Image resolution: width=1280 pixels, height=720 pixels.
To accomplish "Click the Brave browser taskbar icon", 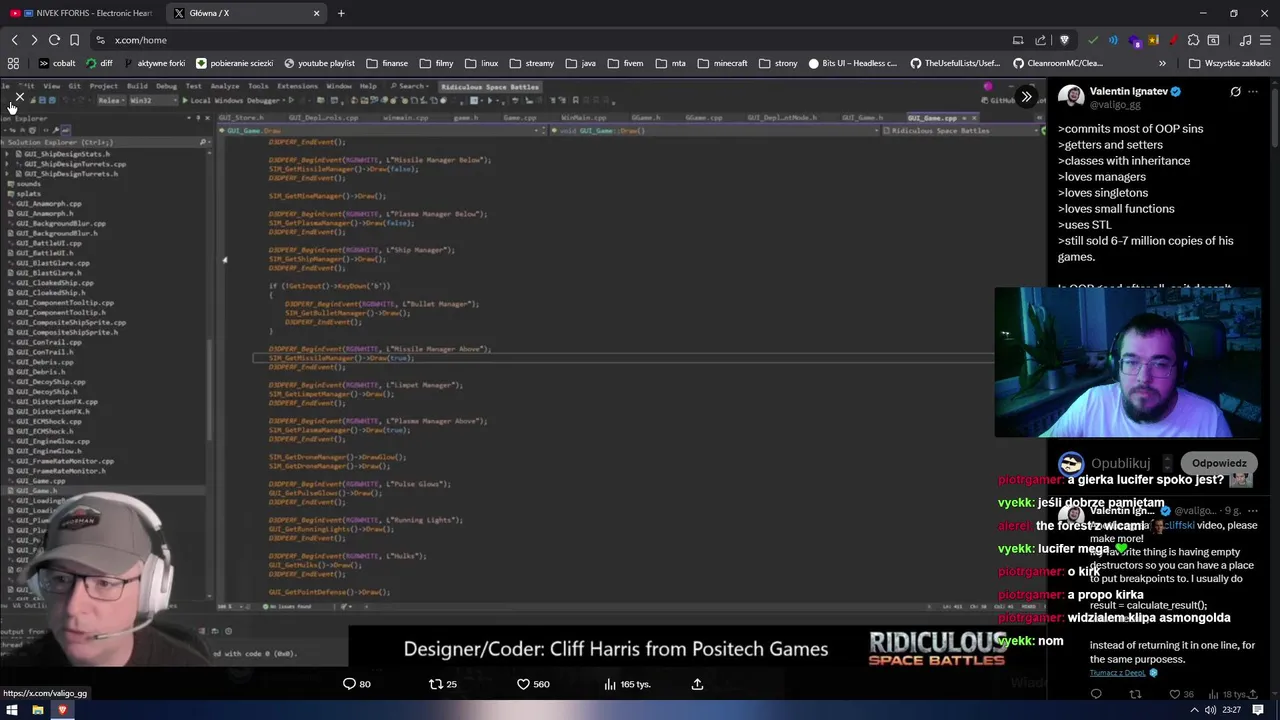I will [62, 710].
